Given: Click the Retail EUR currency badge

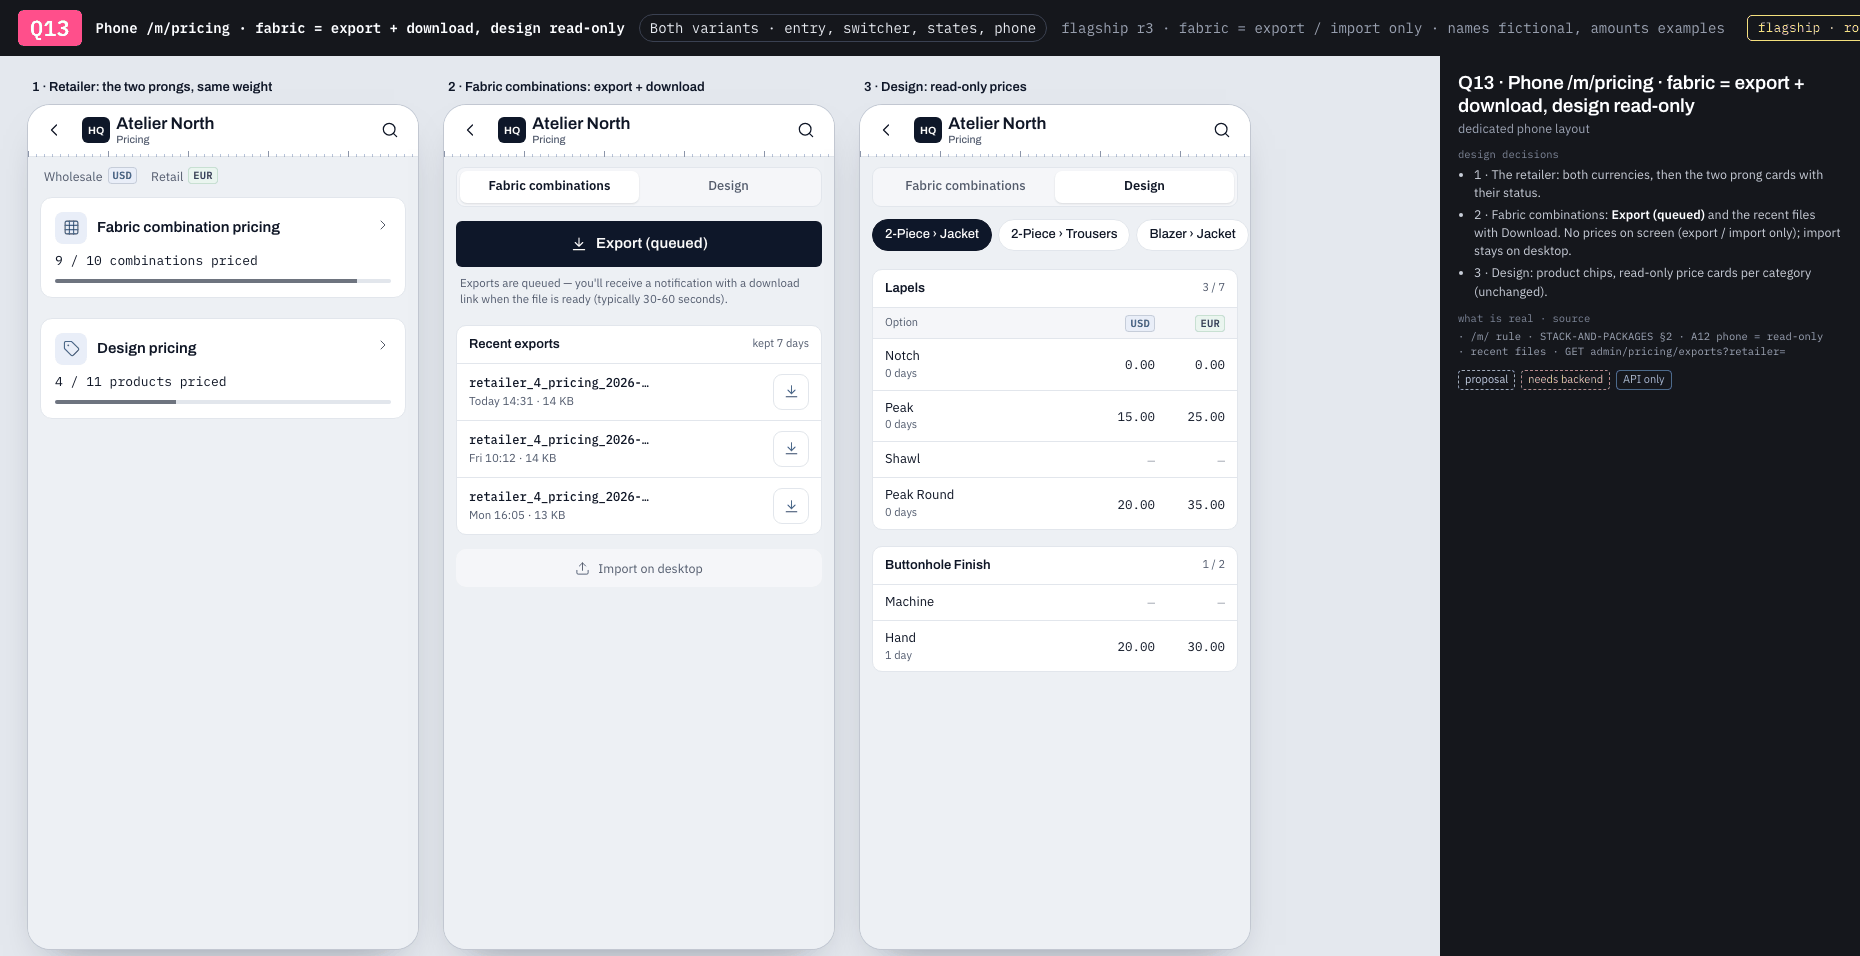Looking at the screenshot, I should [x=203, y=176].
